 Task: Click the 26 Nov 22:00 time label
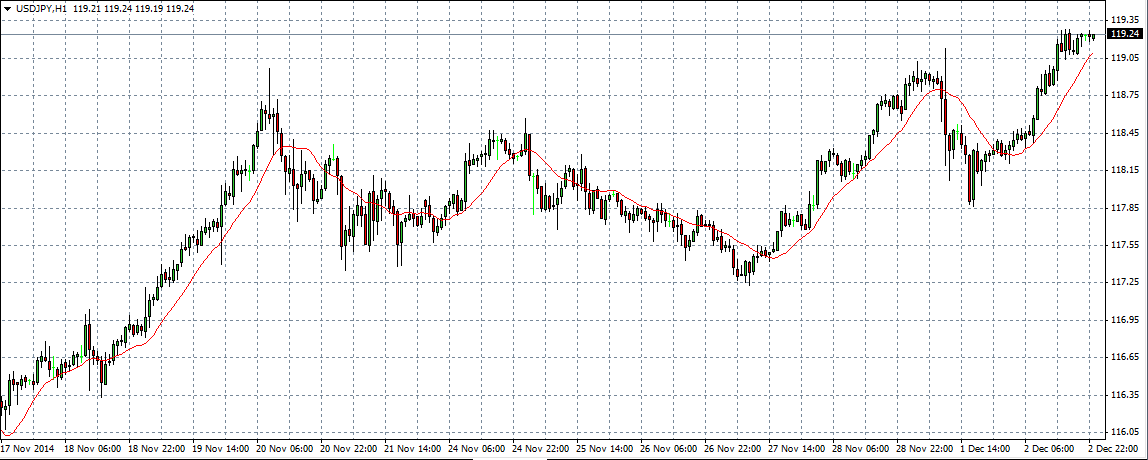734,450
